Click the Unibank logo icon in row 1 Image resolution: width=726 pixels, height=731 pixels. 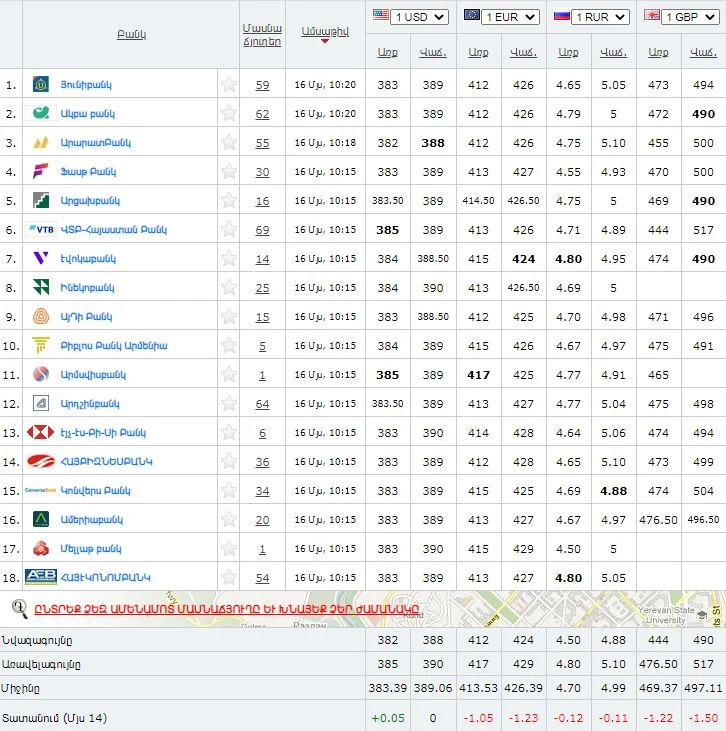[x=41, y=84]
